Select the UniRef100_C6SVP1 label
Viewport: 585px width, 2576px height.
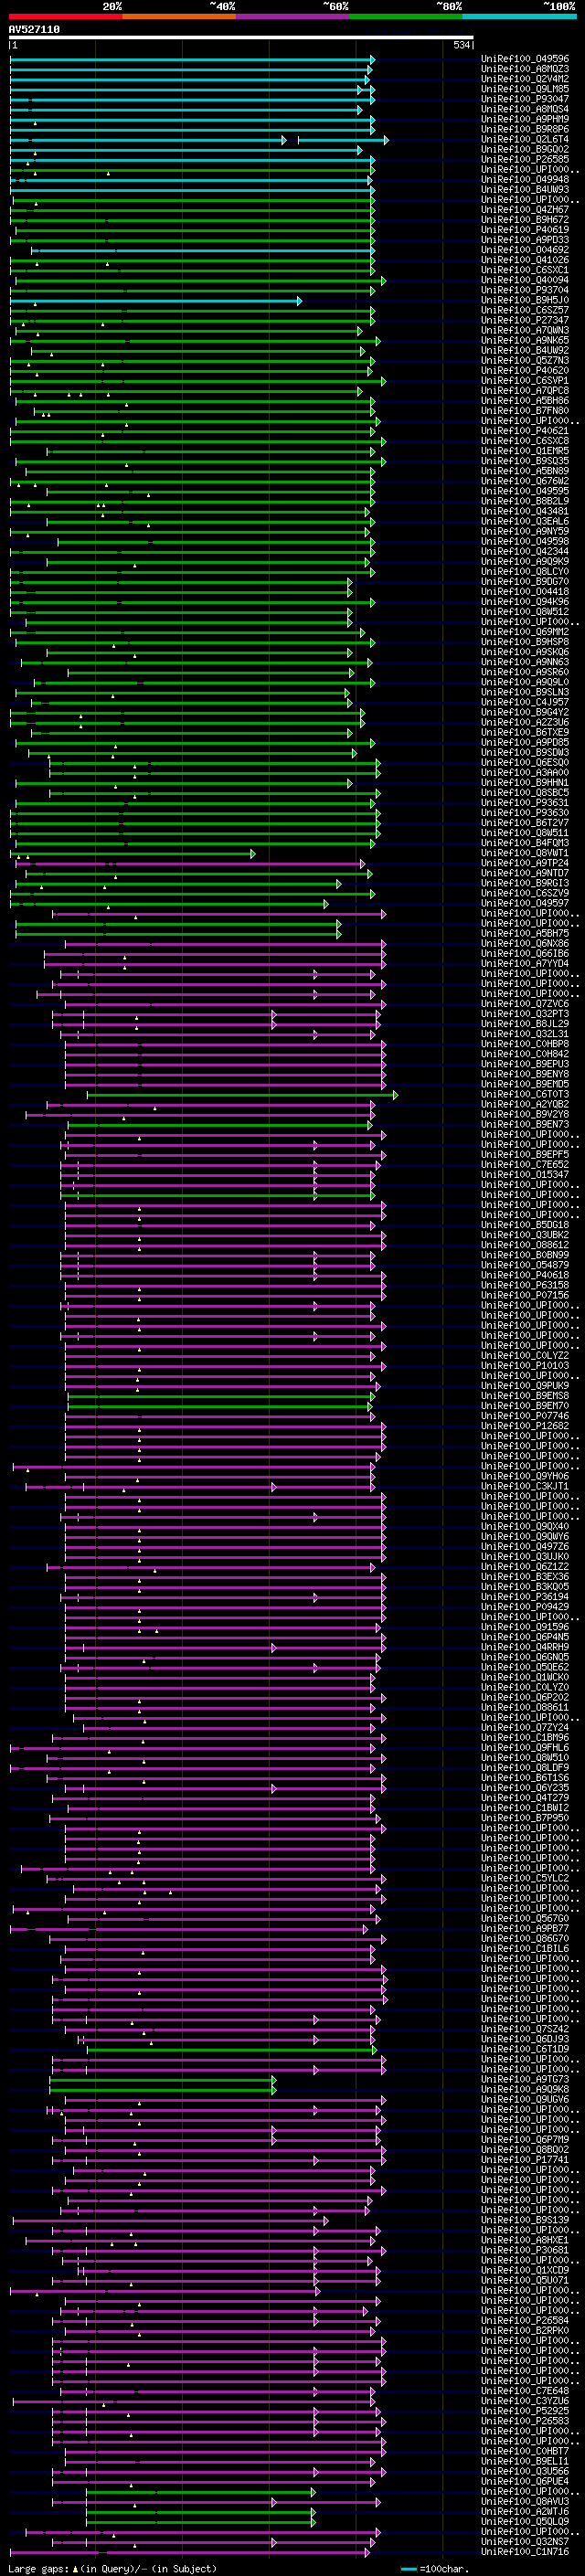click(525, 381)
